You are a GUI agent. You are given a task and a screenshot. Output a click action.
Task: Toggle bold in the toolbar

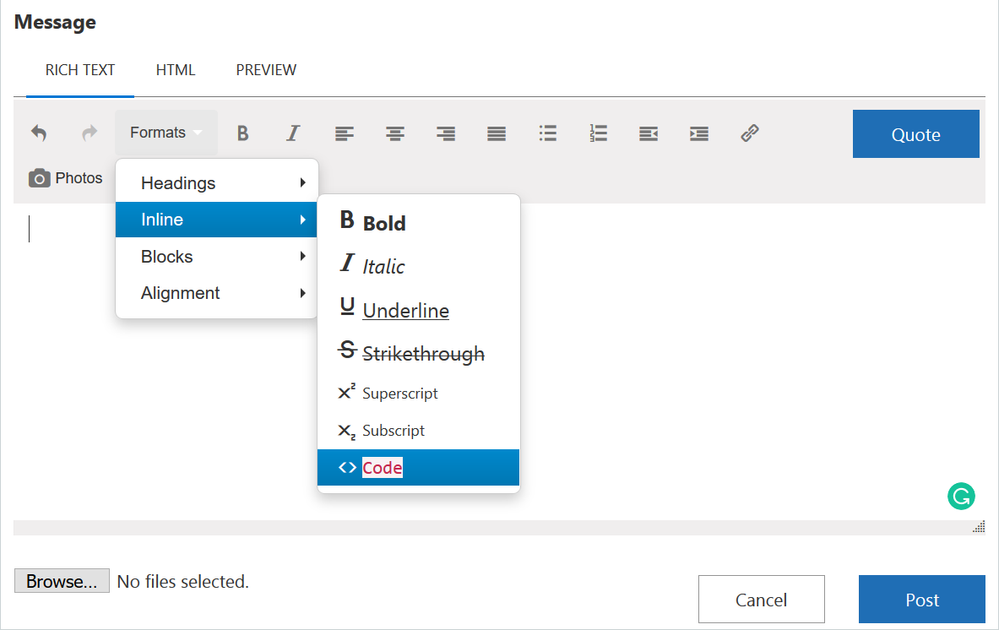click(x=242, y=133)
